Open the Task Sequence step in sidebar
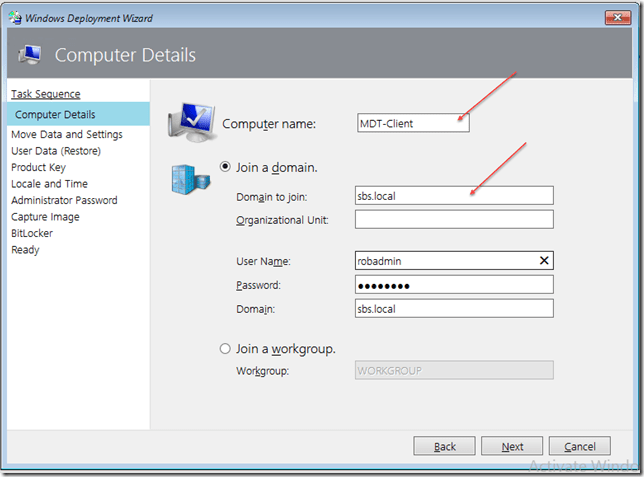This screenshot has height=477, width=644. click(45, 94)
